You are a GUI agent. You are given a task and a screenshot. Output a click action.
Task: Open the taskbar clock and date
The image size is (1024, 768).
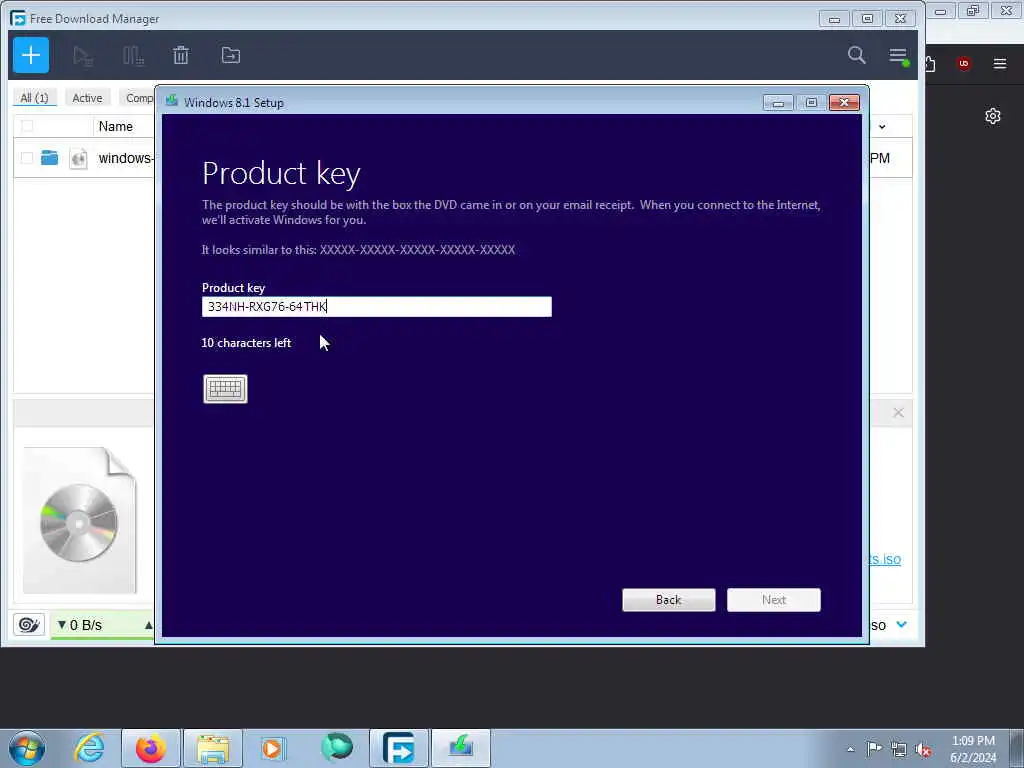(x=973, y=749)
